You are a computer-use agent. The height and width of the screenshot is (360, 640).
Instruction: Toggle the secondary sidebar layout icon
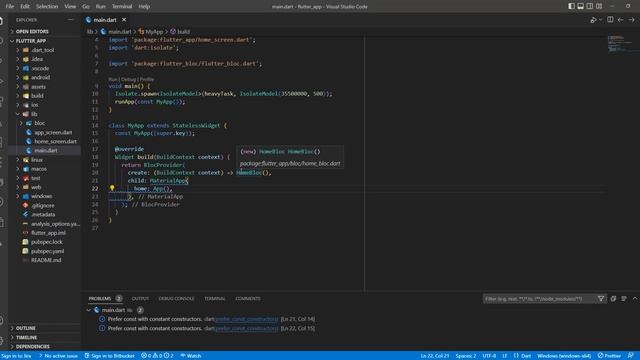pyautogui.click(x=590, y=6)
